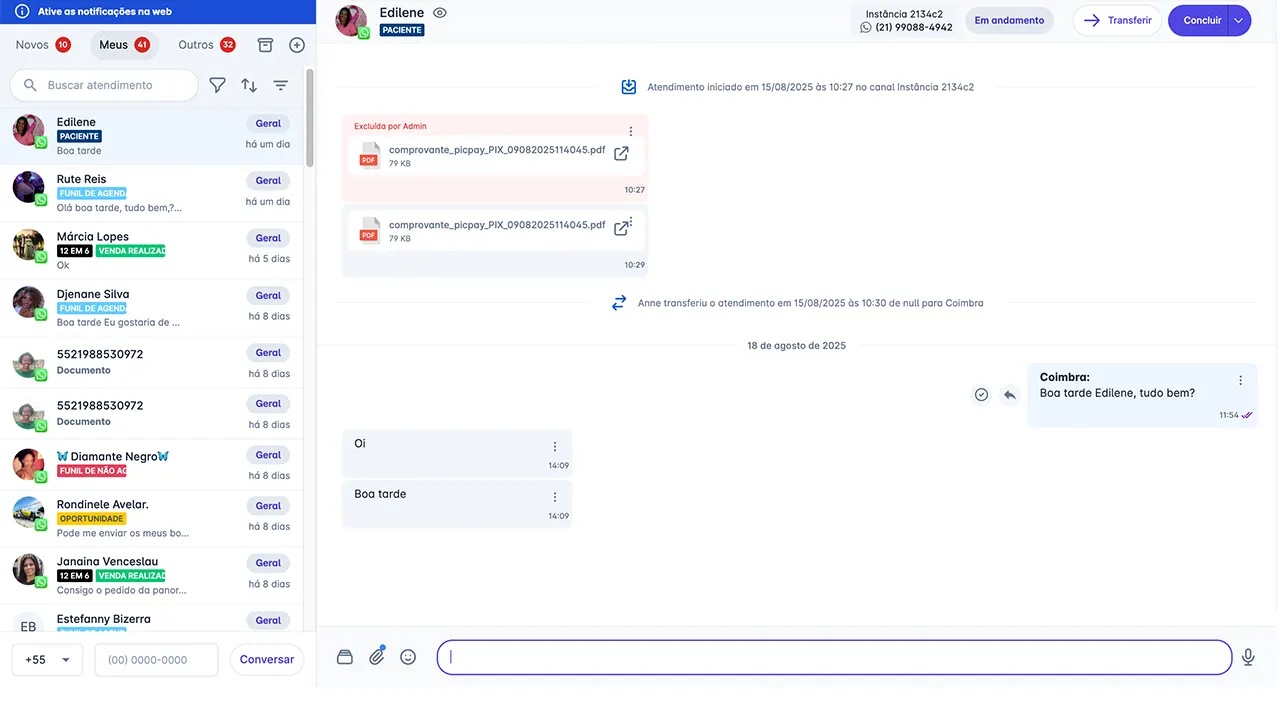Image resolution: width=1280 pixels, height=720 pixels.
Task: Add new conversation with plus icon
Action: tap(297, 45)
